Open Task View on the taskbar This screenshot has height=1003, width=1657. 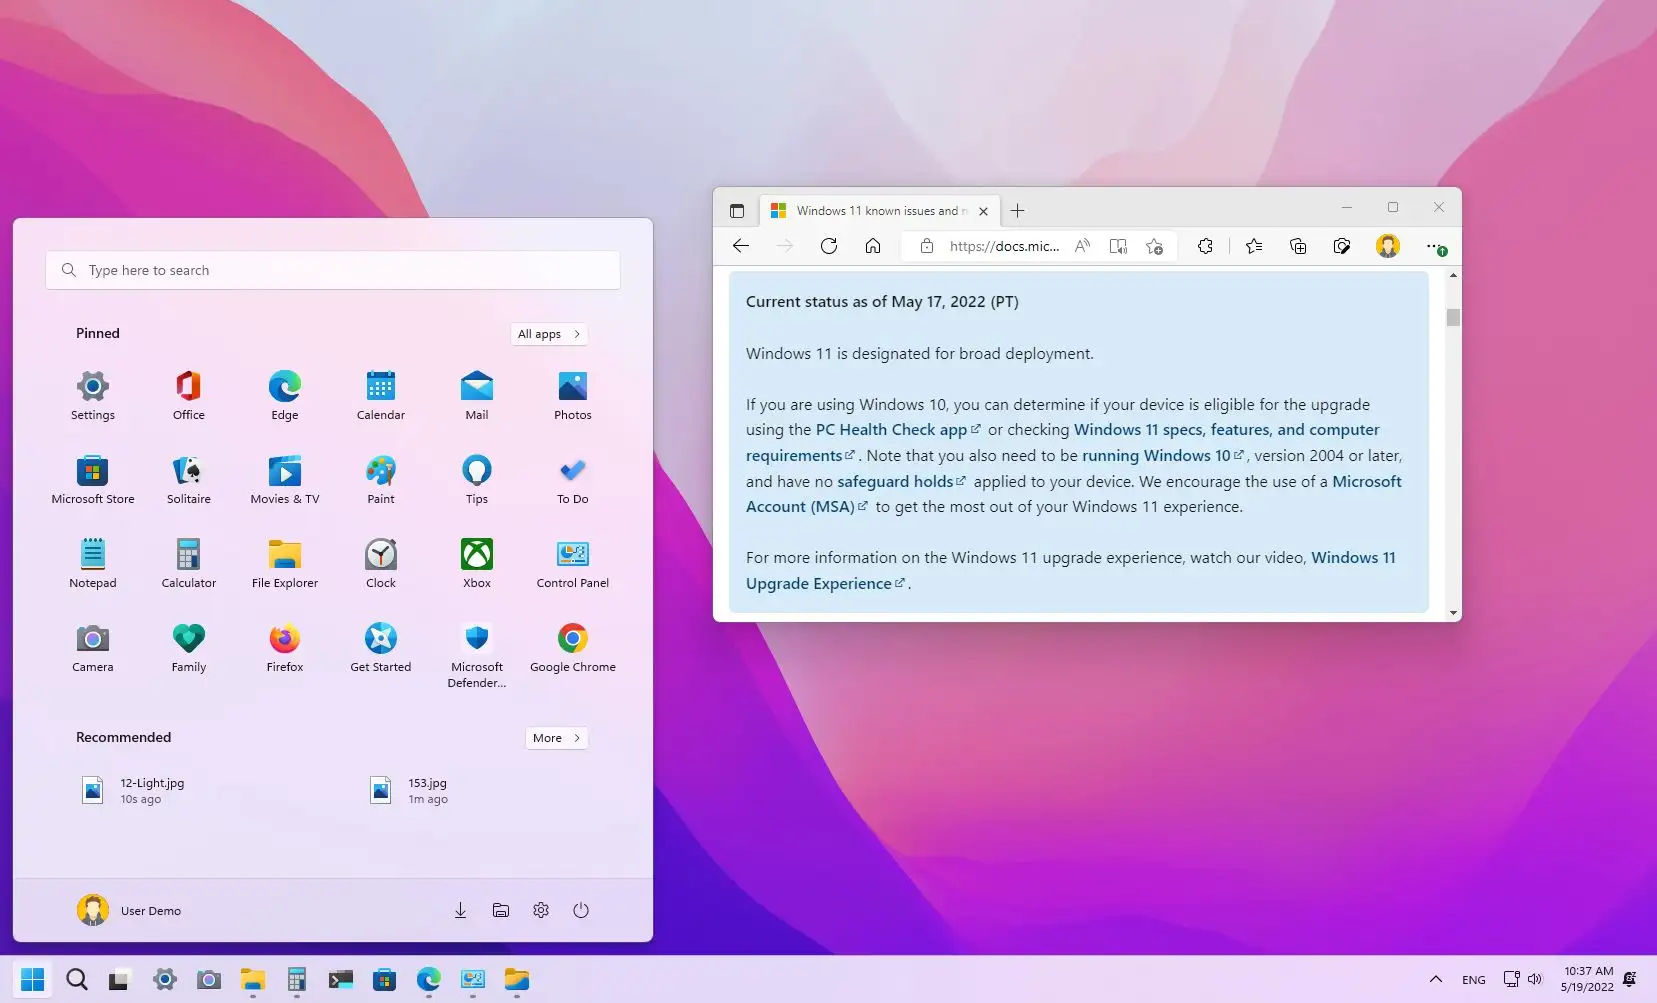[x=118, y=980]
